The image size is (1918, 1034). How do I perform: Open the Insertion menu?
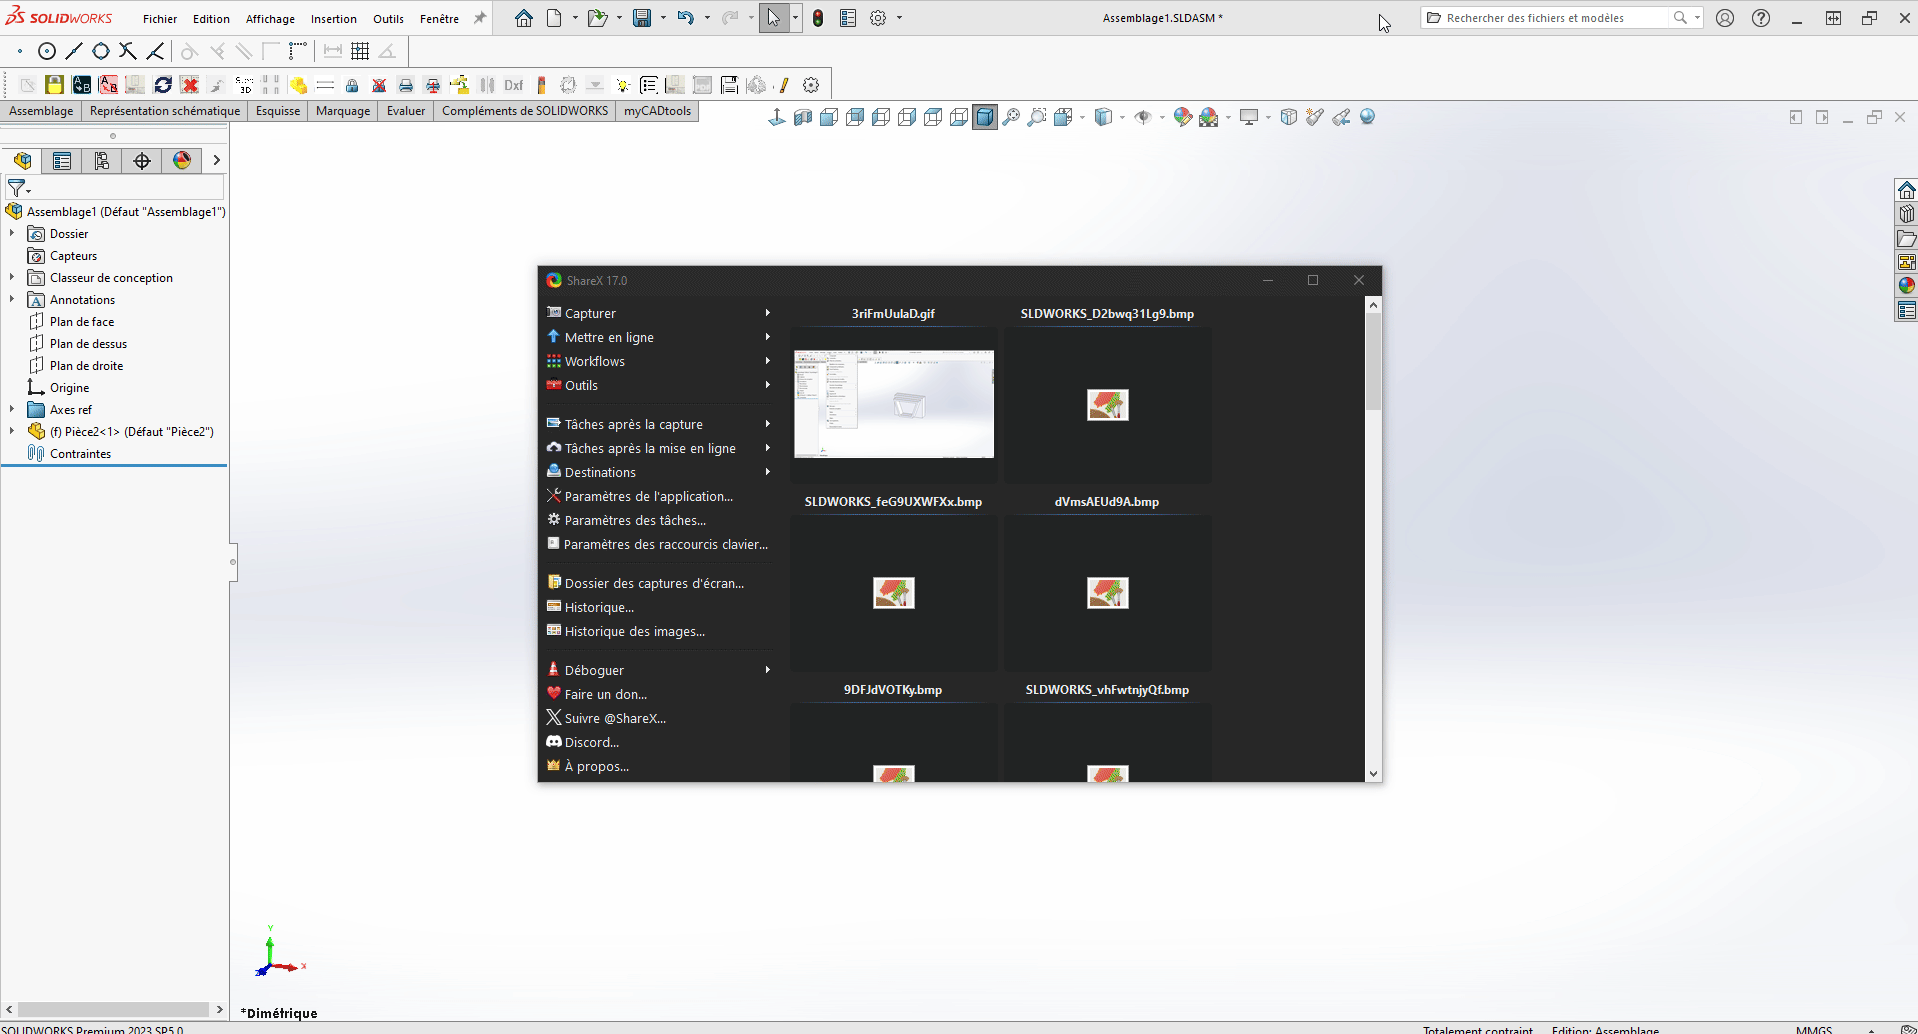pos(333,19)
